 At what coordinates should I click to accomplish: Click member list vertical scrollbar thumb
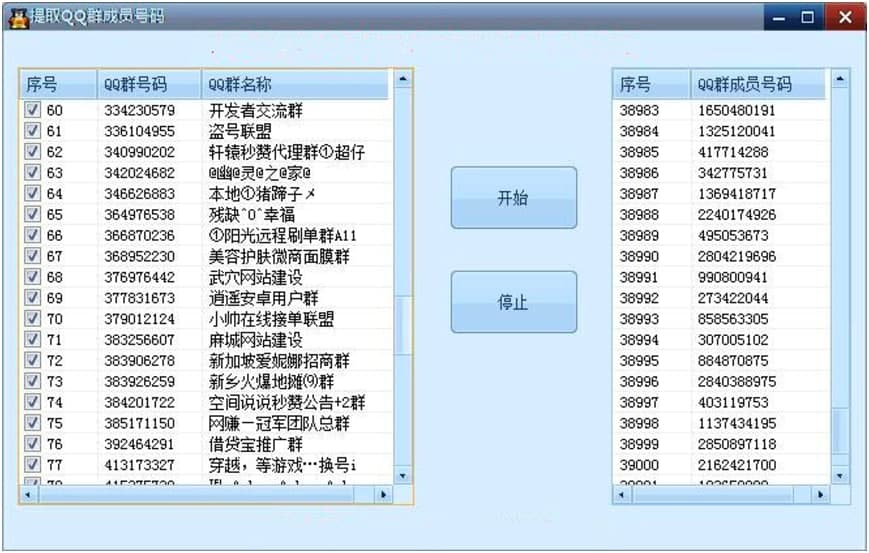[x=840, y=431]
